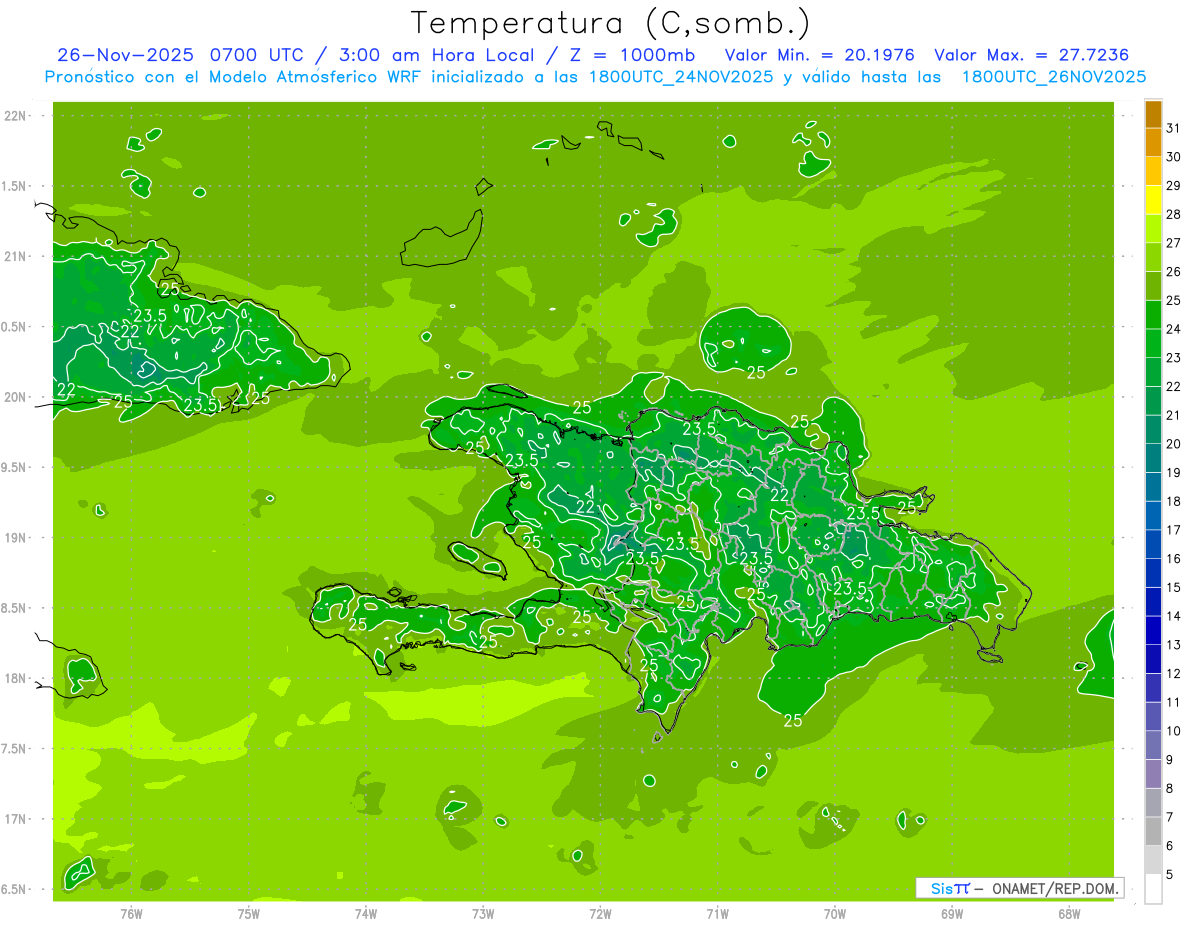Click the "Temperatura (C,somb.)" chart title

pyautogui.click(x=611, y=23)
